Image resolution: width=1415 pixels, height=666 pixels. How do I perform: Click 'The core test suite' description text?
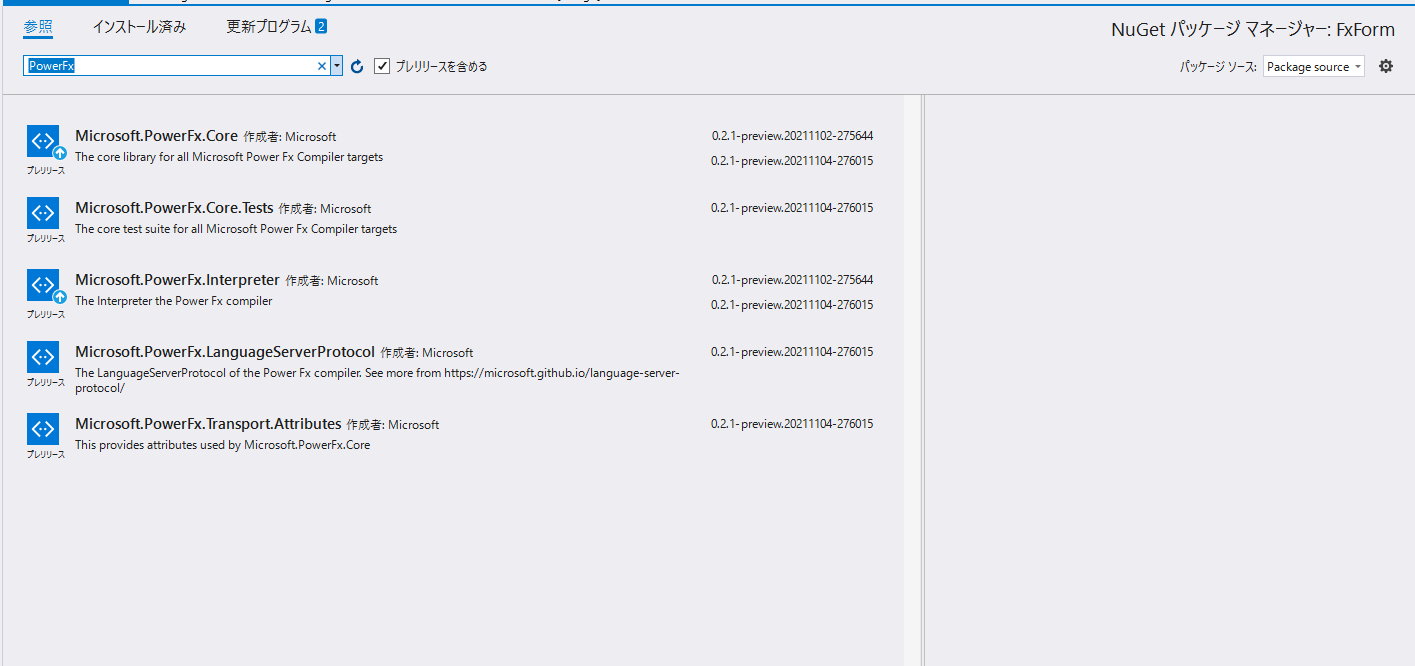point(236,229)
